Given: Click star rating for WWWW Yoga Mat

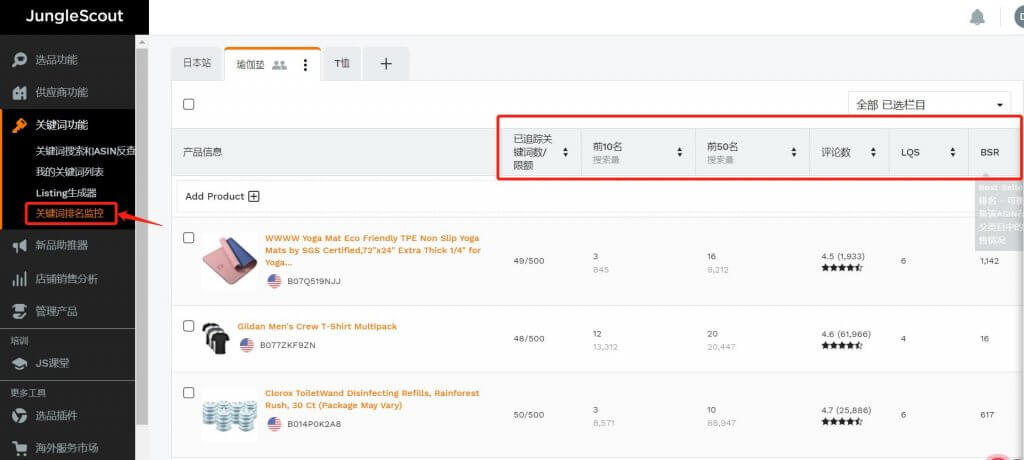Looking at the screenshot, I should pyautogui.click(x=842, y=268).
